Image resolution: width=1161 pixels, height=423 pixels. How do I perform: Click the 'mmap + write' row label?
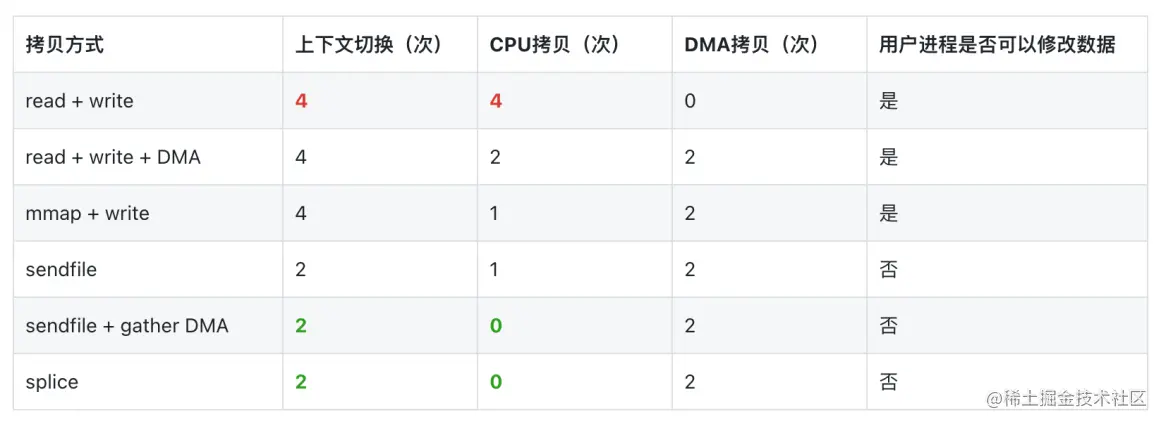click(x=87, y=213)
